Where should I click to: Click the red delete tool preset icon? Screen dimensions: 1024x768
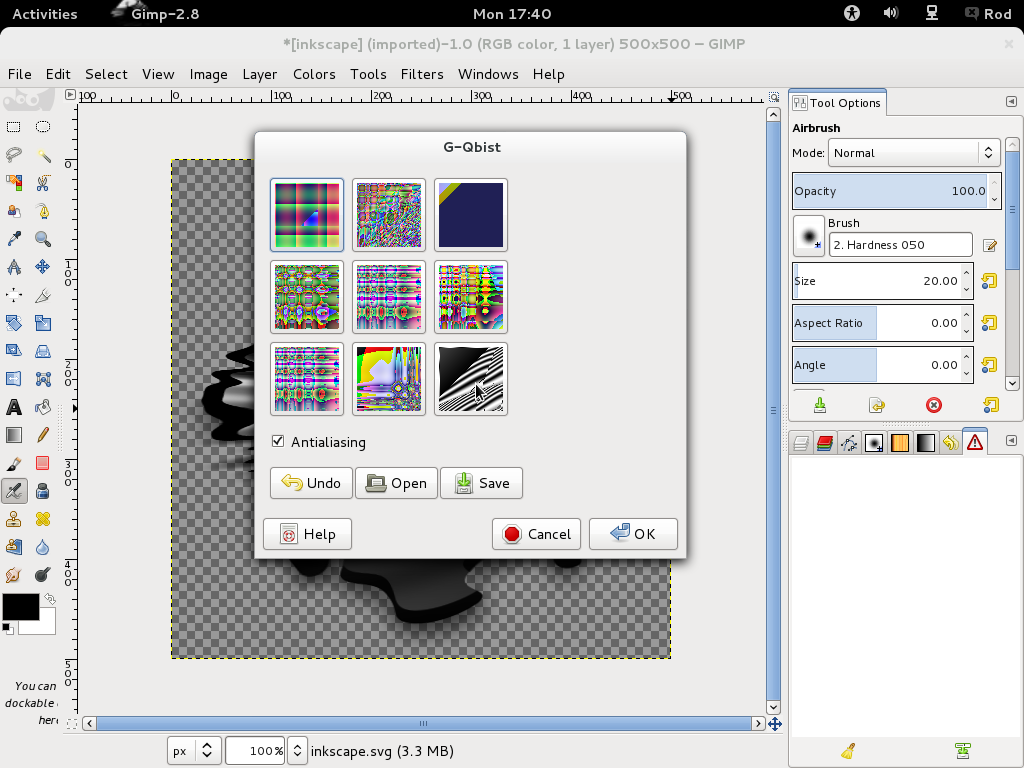934,406
